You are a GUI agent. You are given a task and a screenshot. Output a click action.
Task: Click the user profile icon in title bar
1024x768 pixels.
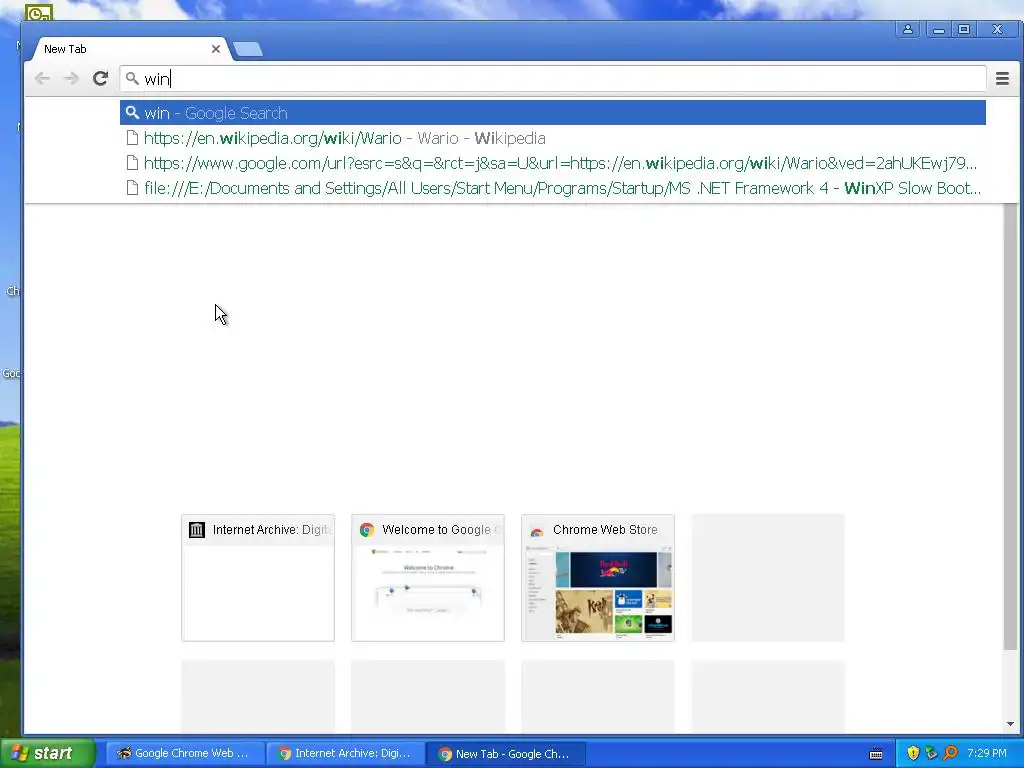(x=907, y=29)
